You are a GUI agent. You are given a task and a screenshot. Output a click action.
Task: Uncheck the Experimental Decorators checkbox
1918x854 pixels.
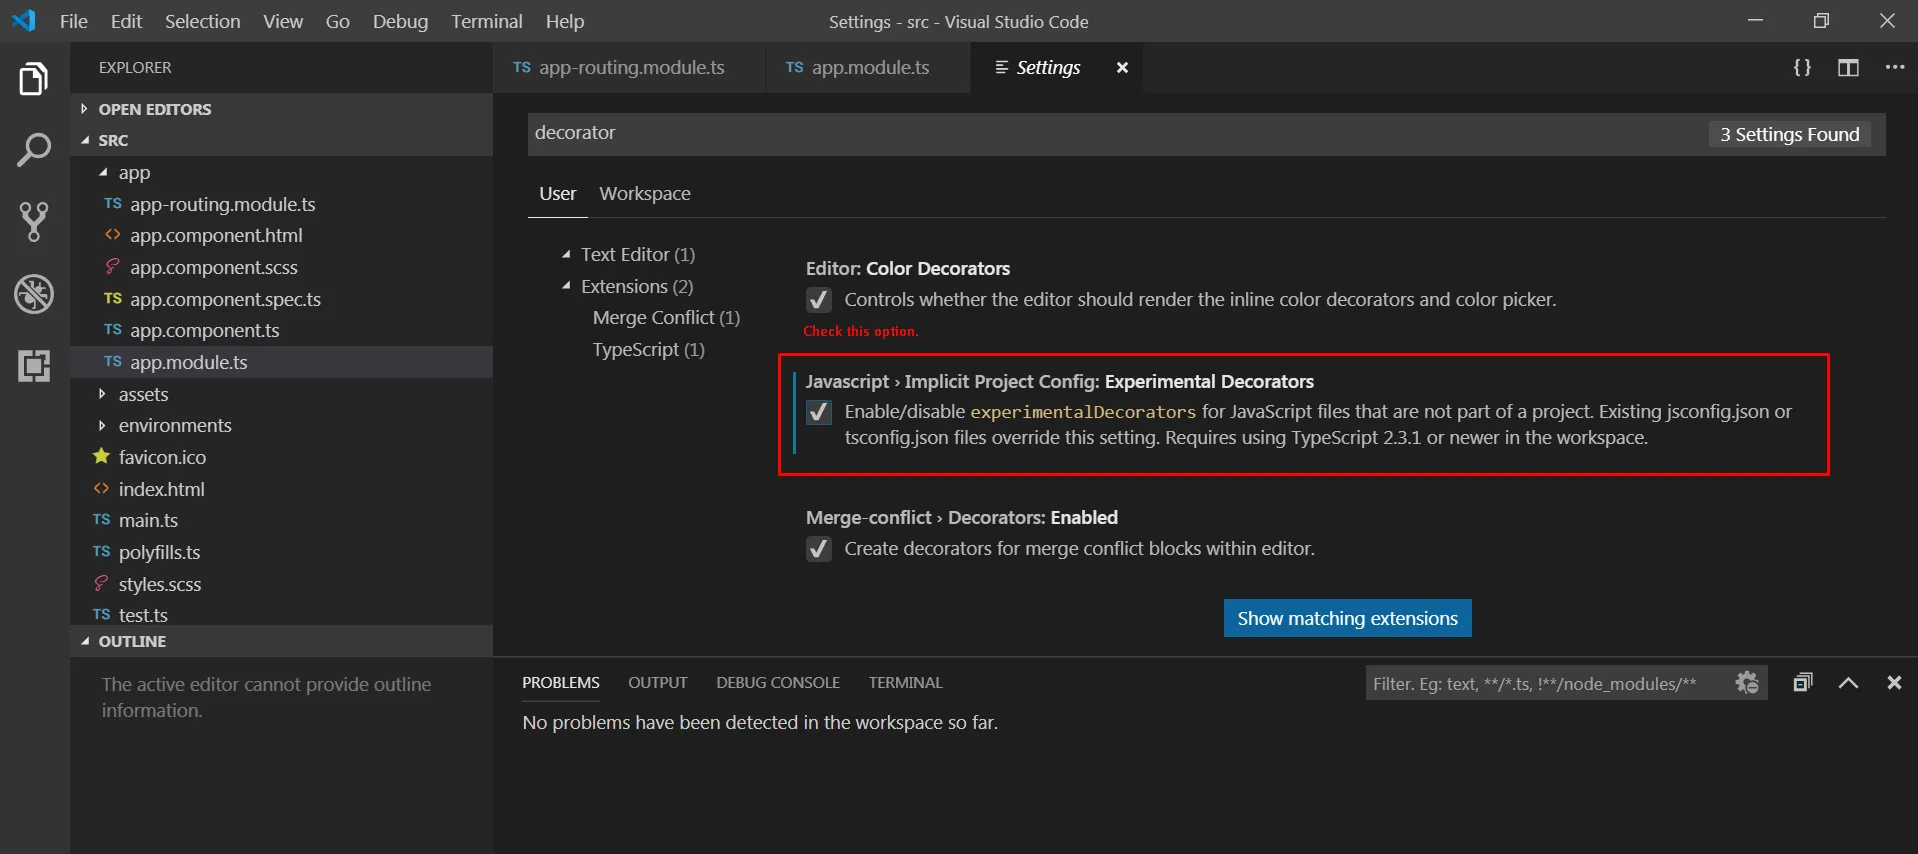[x=819, y=412]
